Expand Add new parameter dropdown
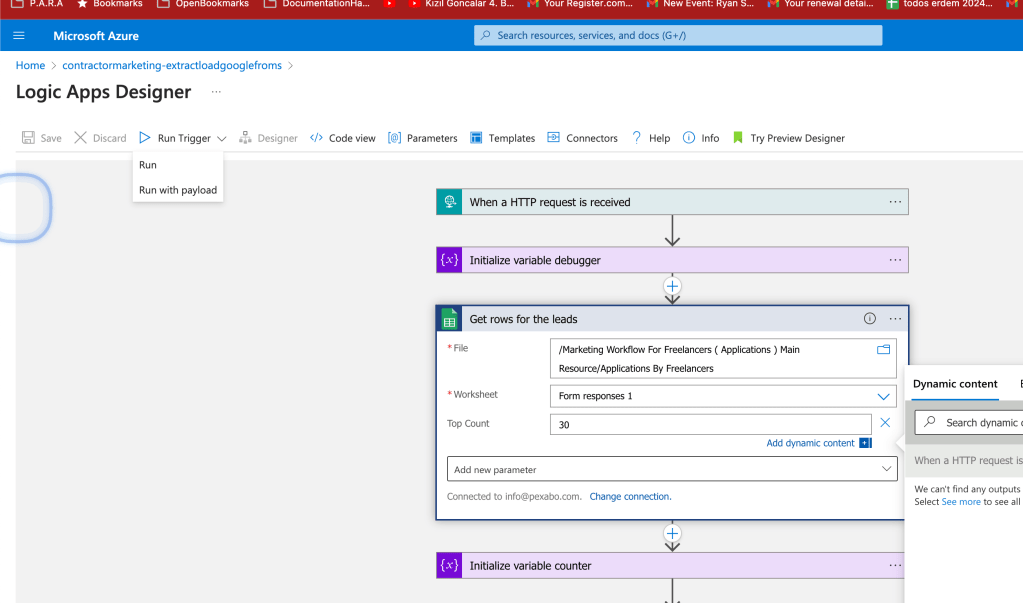 (x=672, y=469)
